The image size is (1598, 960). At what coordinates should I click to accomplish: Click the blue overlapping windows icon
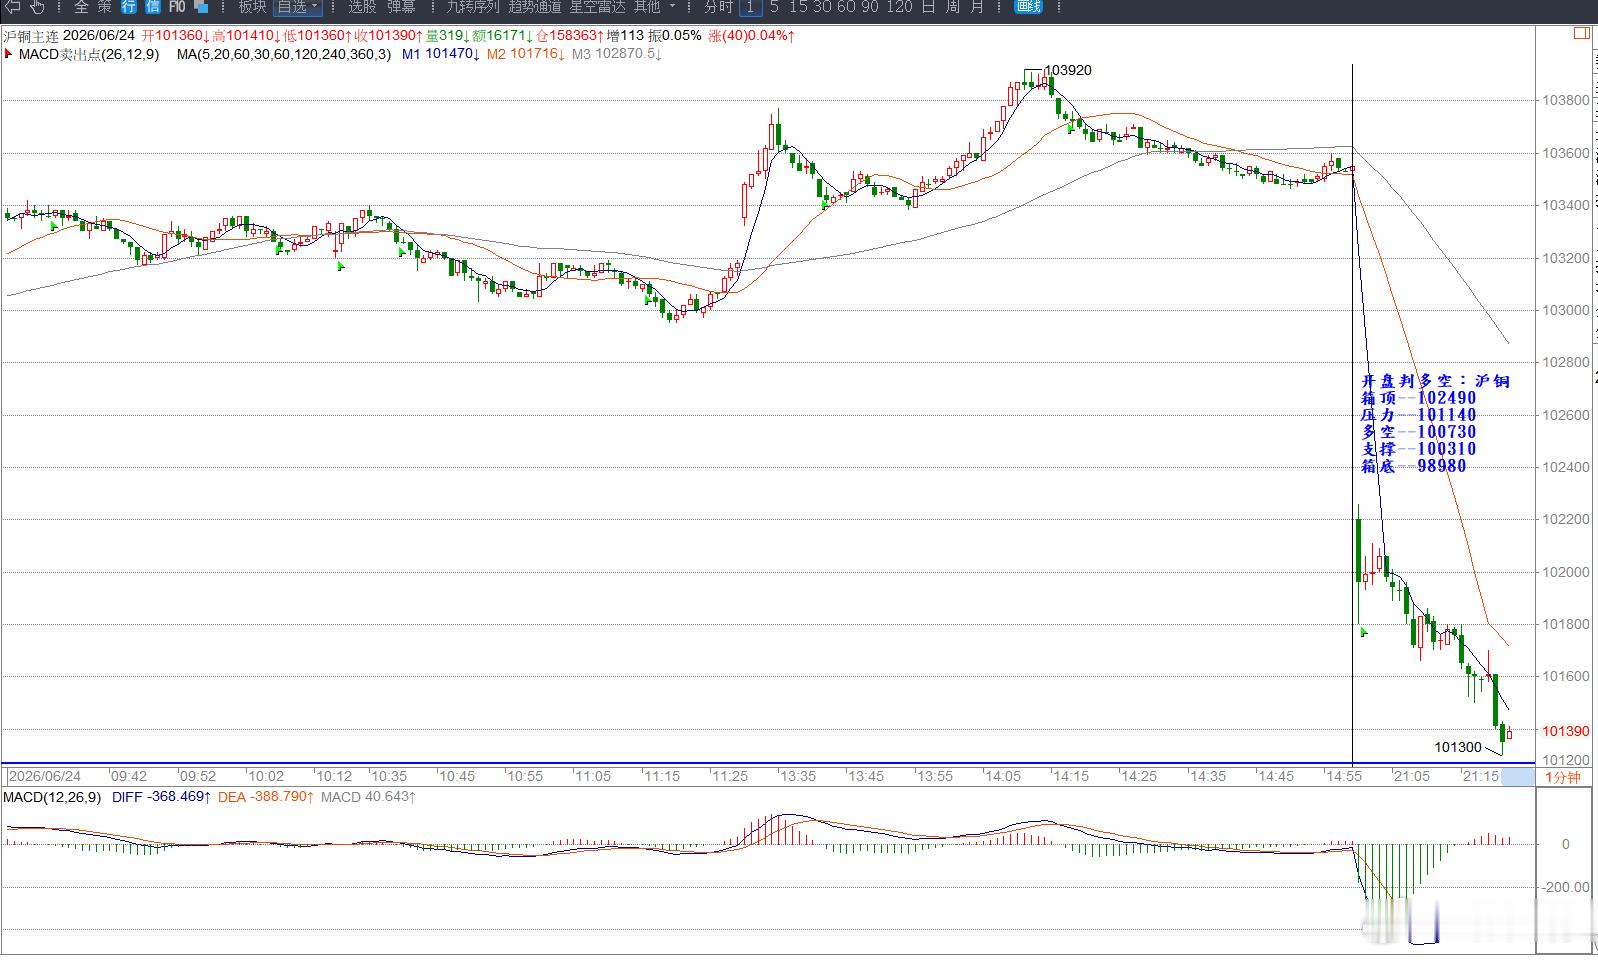point(201,7)
